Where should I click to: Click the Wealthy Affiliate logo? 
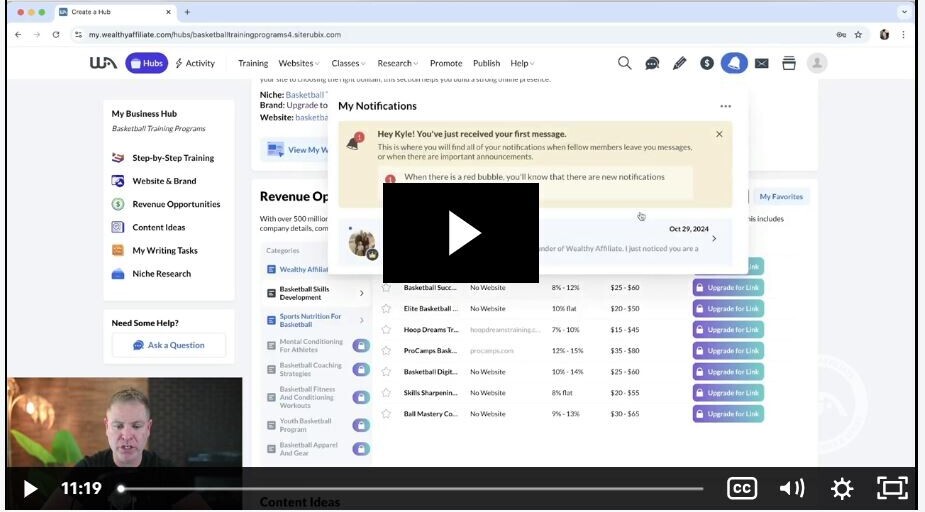[x=103, y=63]
